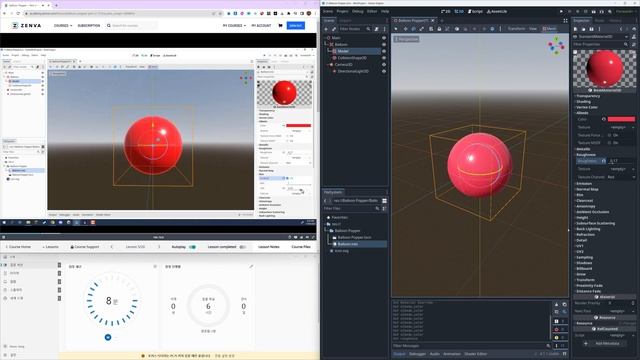Switch Godot workspace to 3D

459,11
